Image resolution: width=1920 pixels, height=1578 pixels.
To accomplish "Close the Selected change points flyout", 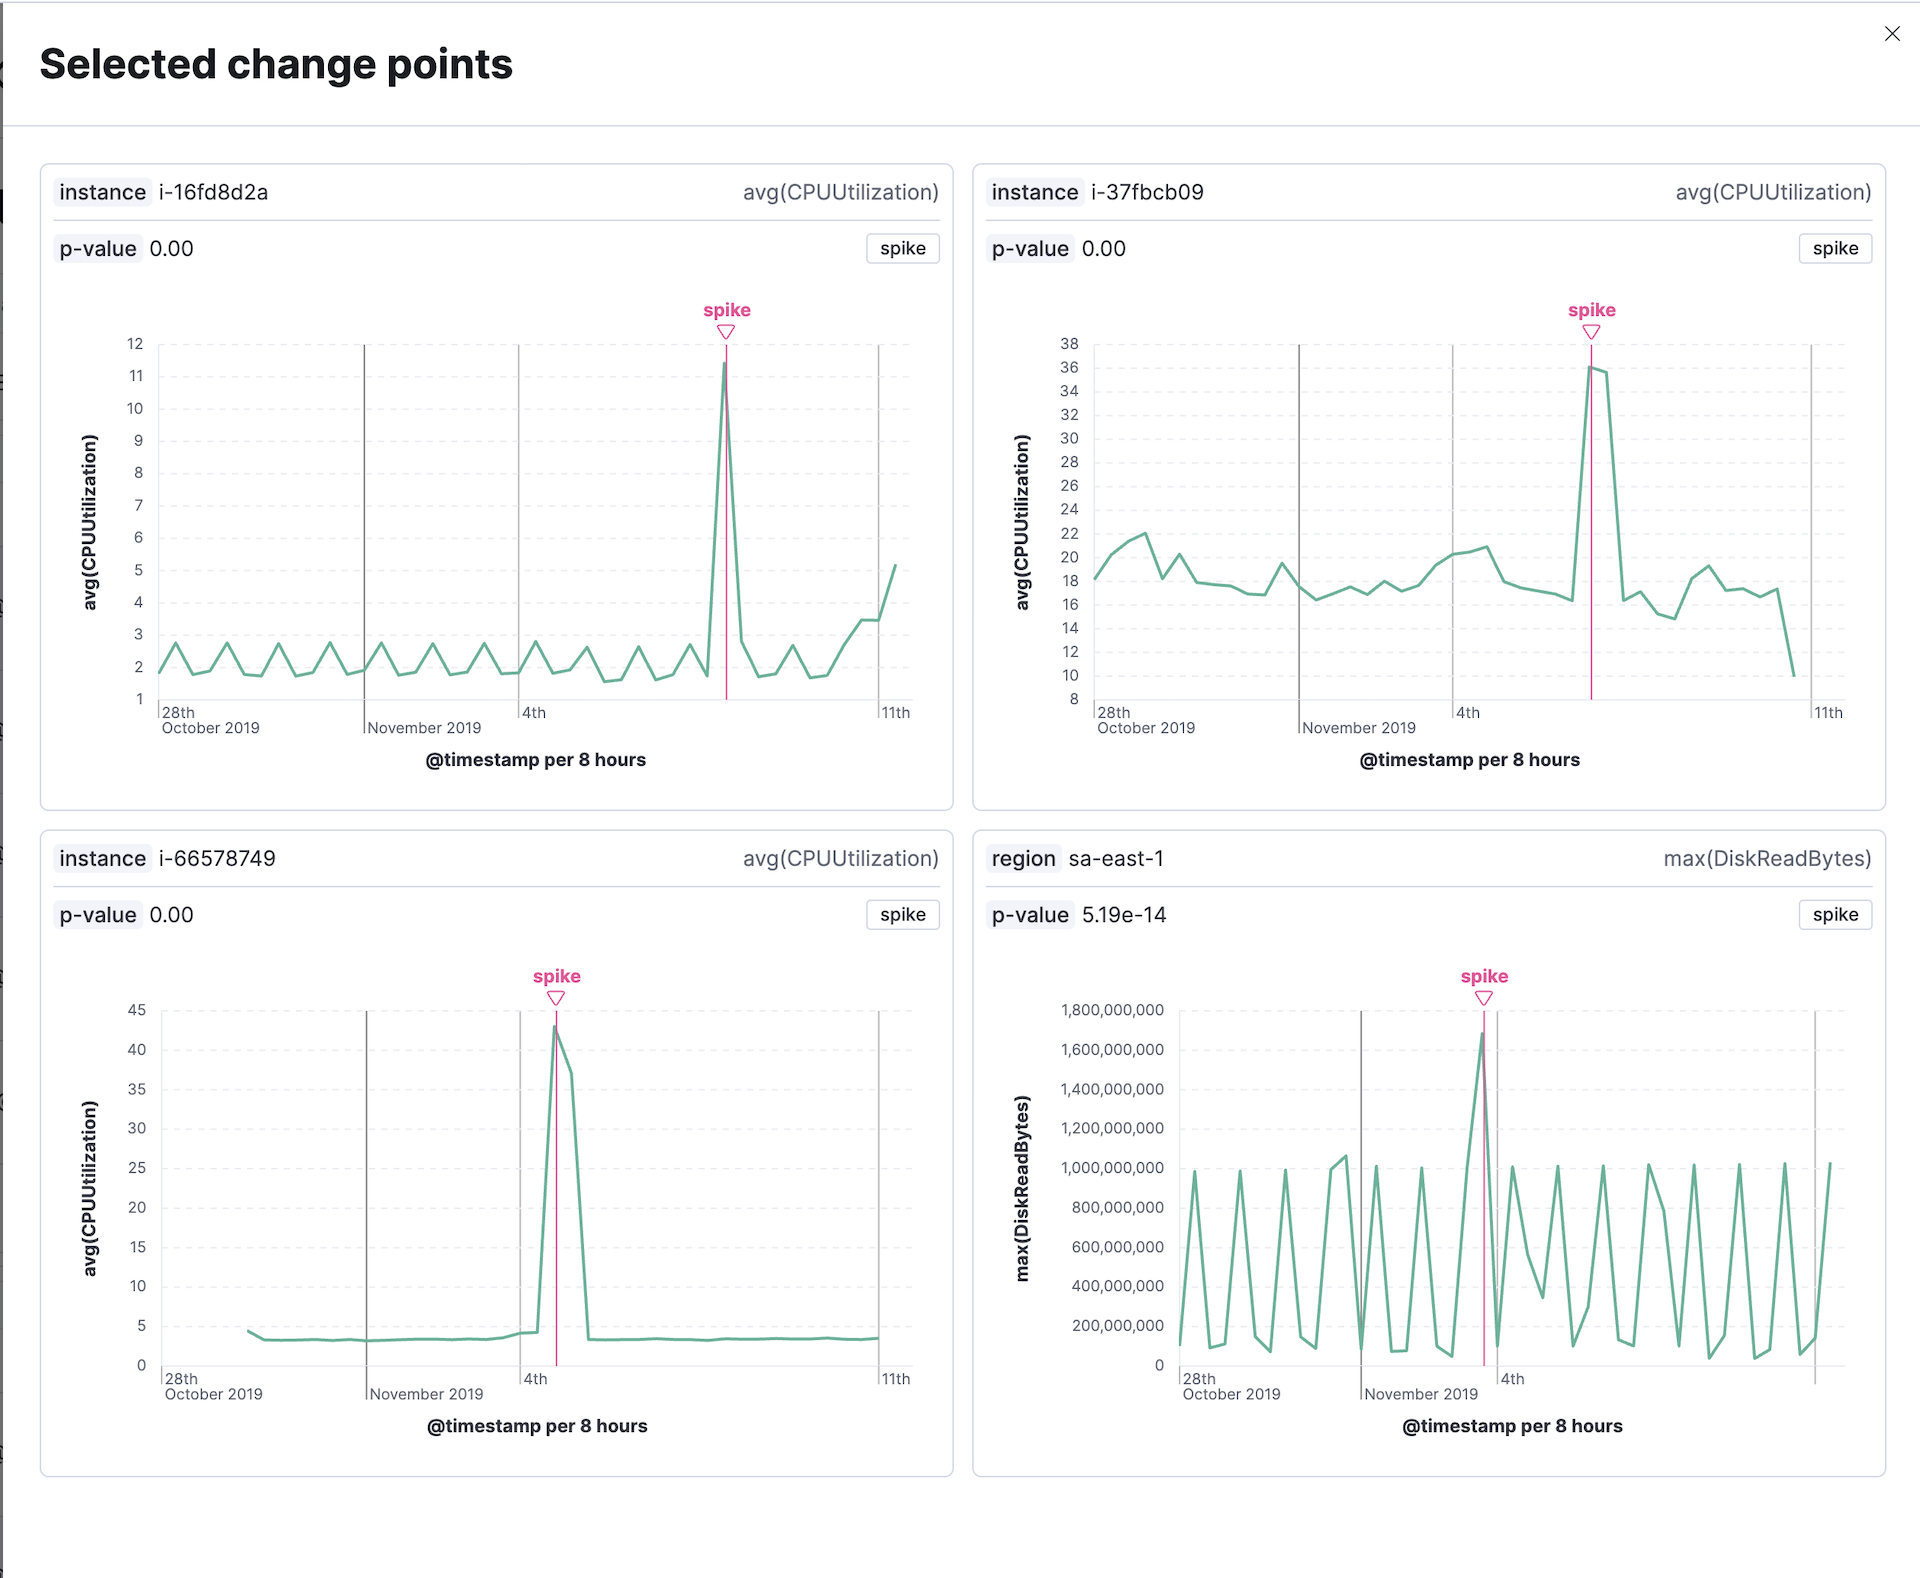I will 1892,34.
